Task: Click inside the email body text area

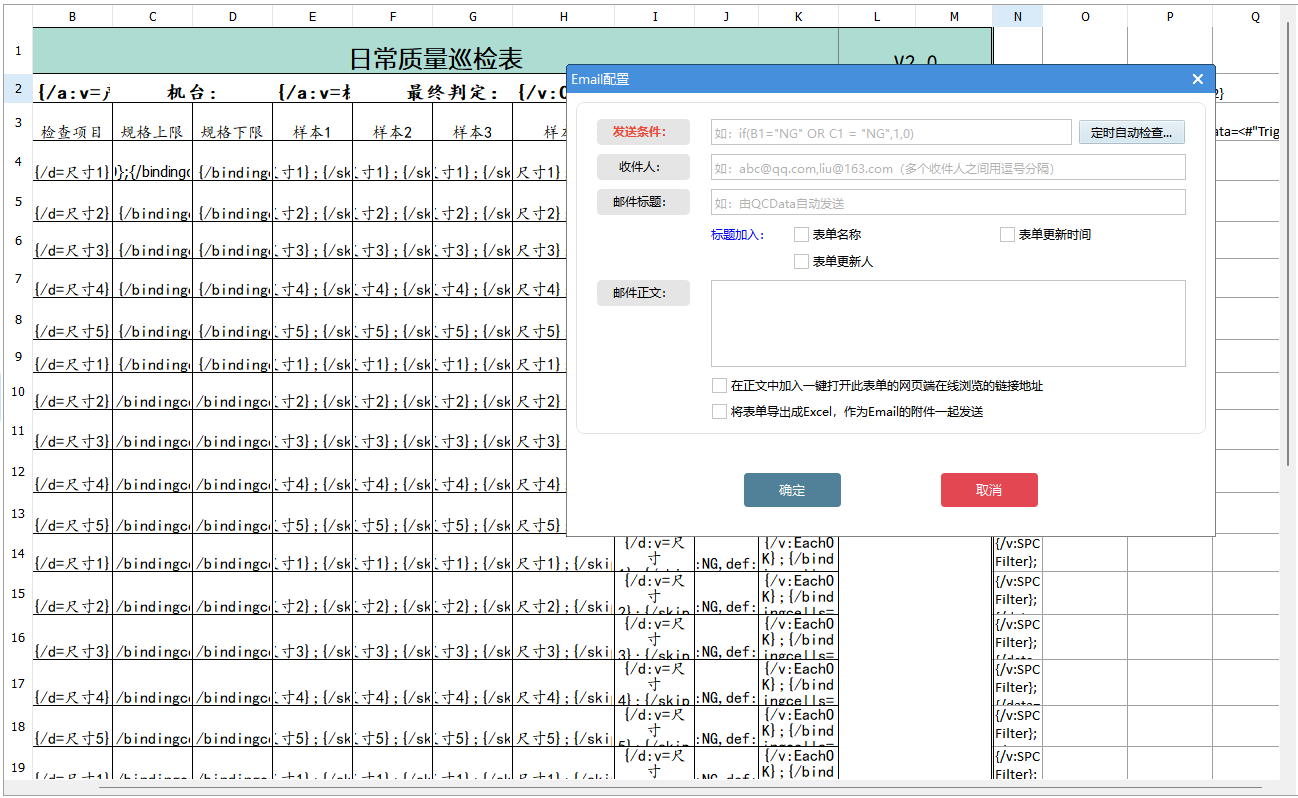Action: (x=948, y=323)
